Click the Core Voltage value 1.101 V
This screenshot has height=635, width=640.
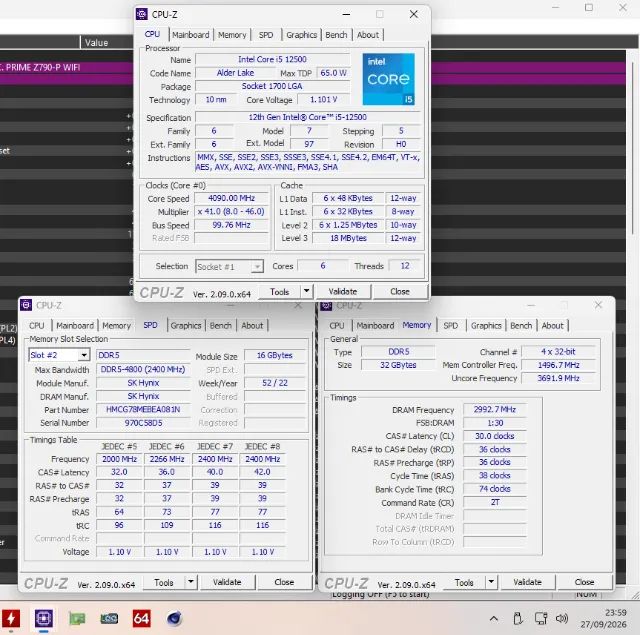(x=323, y=100)
